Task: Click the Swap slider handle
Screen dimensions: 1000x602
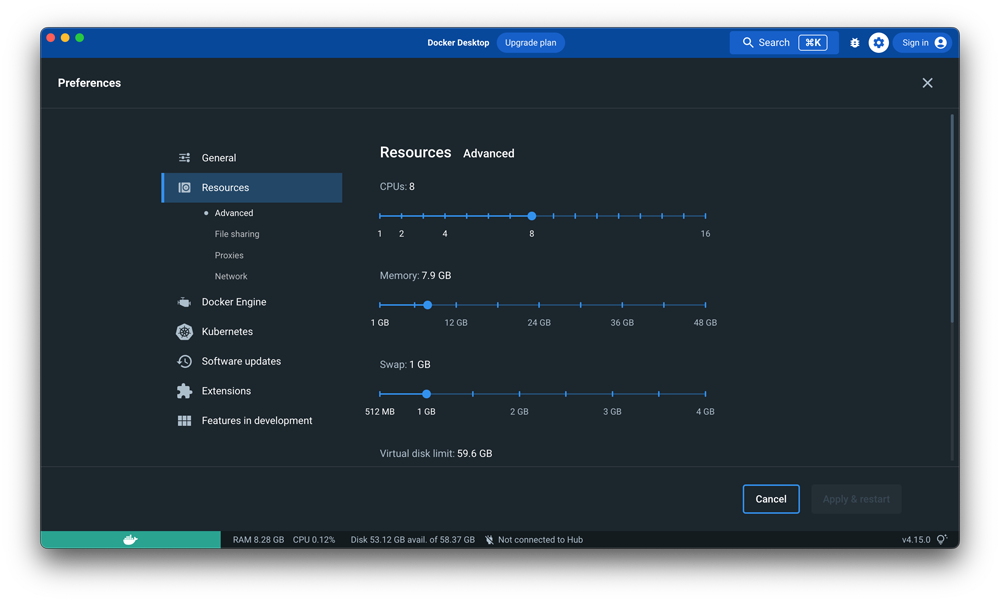Action: (x=427, y=394)
